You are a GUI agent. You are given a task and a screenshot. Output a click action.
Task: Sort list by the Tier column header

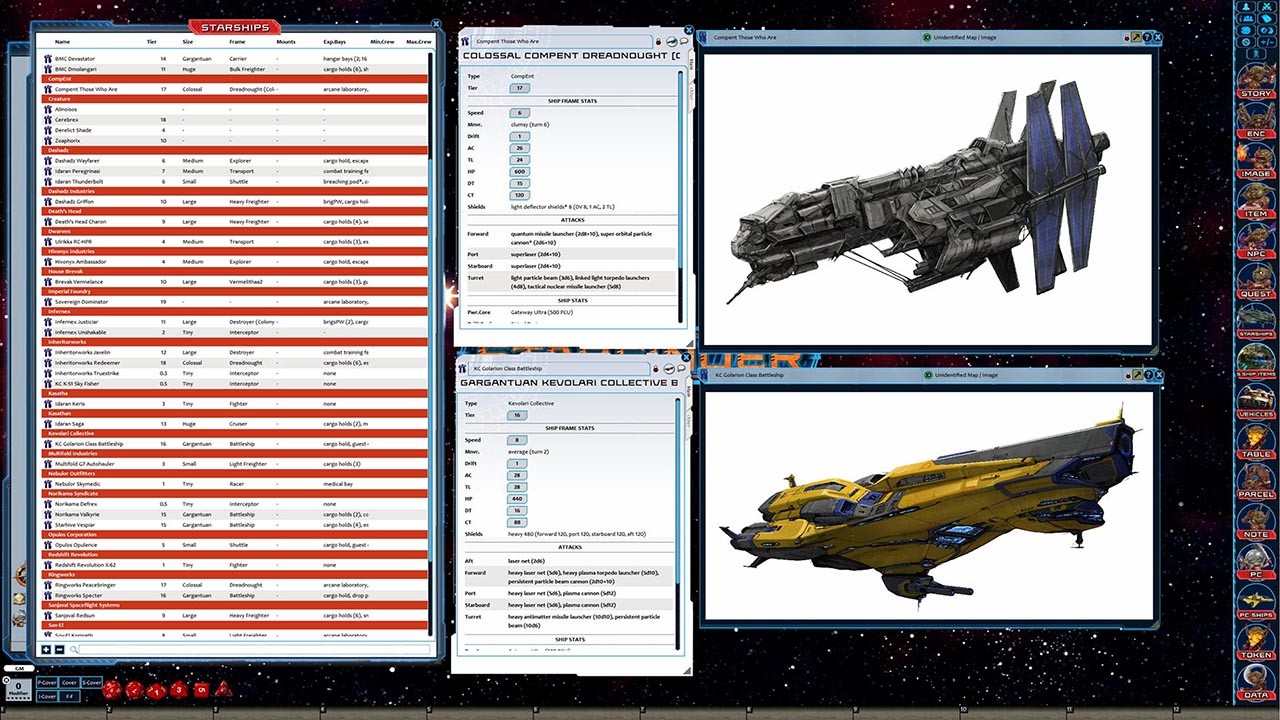point(152,42)
